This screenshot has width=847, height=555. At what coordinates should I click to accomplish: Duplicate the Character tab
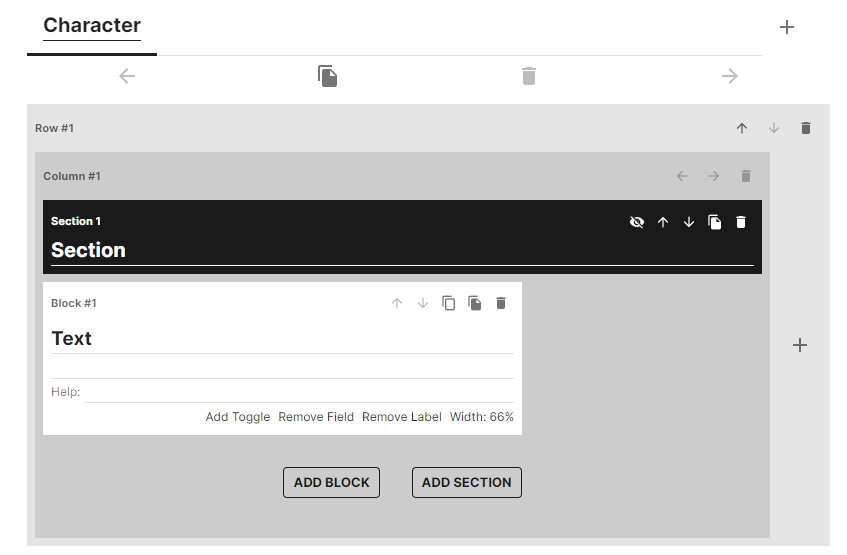[x=328, y=76]
